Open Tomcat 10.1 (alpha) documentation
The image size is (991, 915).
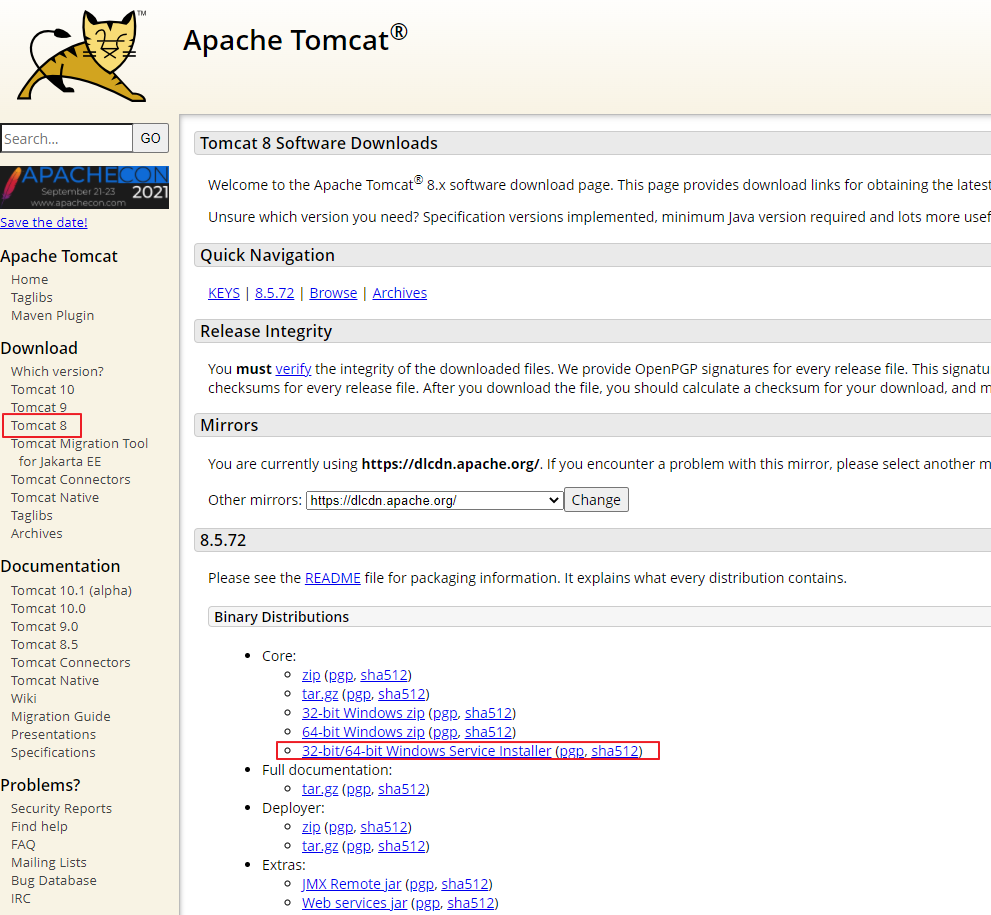(71, 590)
